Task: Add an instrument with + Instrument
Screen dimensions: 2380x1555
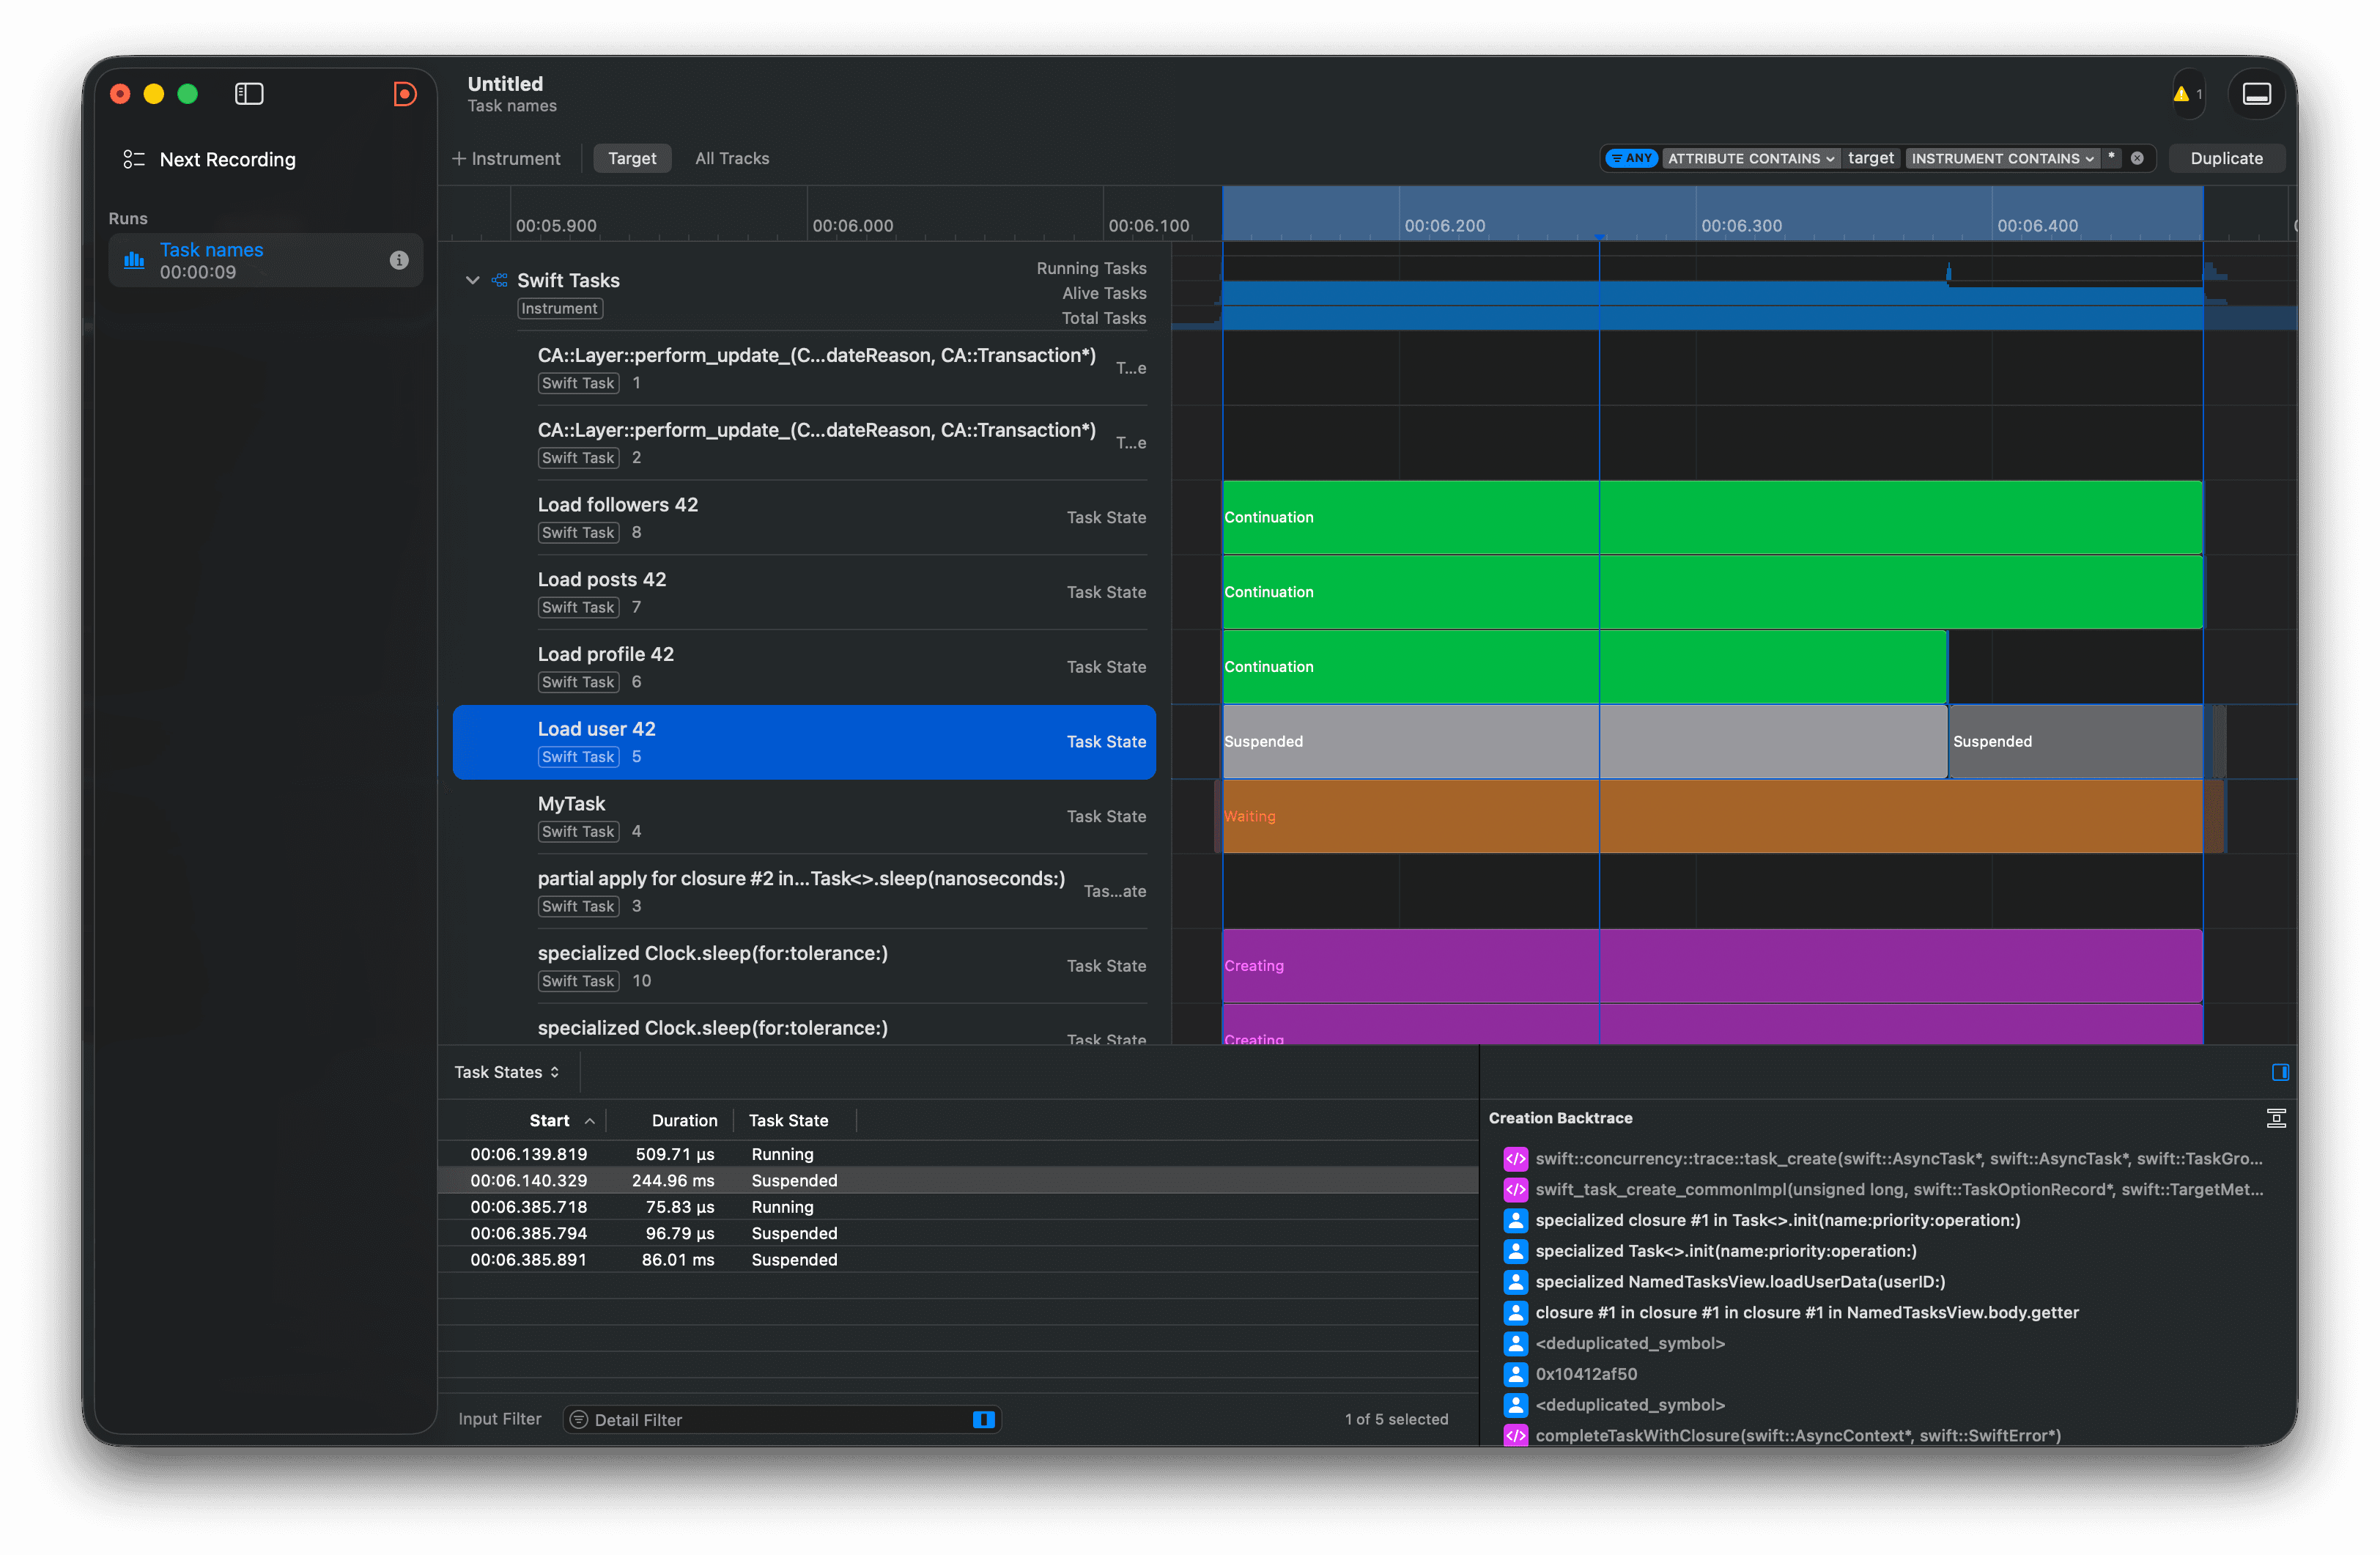Action: tap(507, 158)
